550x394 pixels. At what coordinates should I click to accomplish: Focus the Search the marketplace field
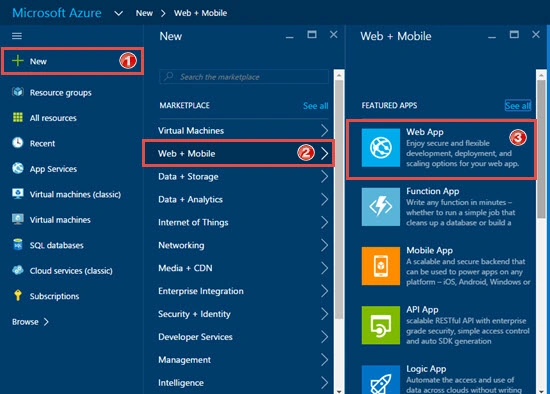pyautogui.click(x=244, y=77)
